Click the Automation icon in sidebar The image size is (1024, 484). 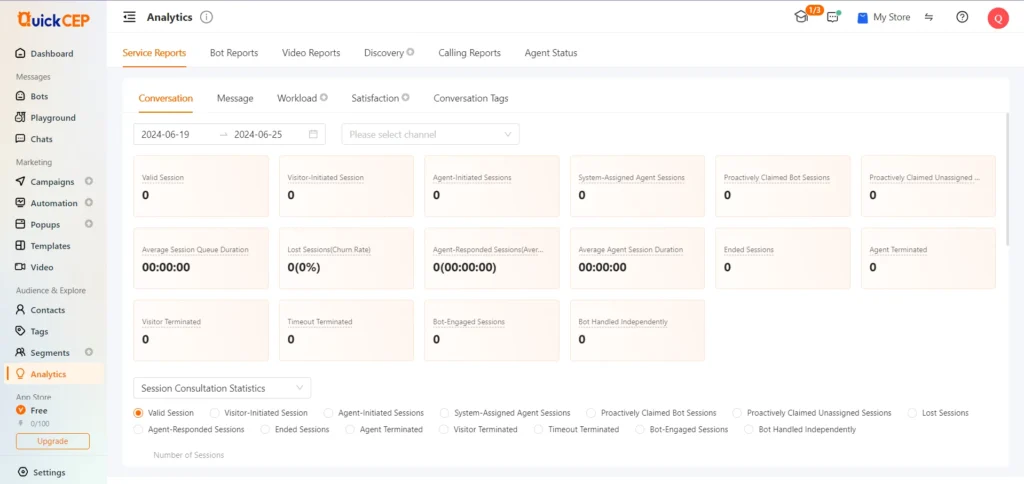coord(20,203)
